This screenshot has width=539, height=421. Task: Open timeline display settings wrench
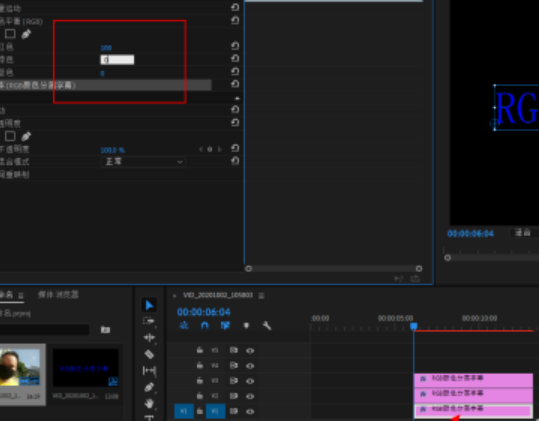[x=267, y=325]
